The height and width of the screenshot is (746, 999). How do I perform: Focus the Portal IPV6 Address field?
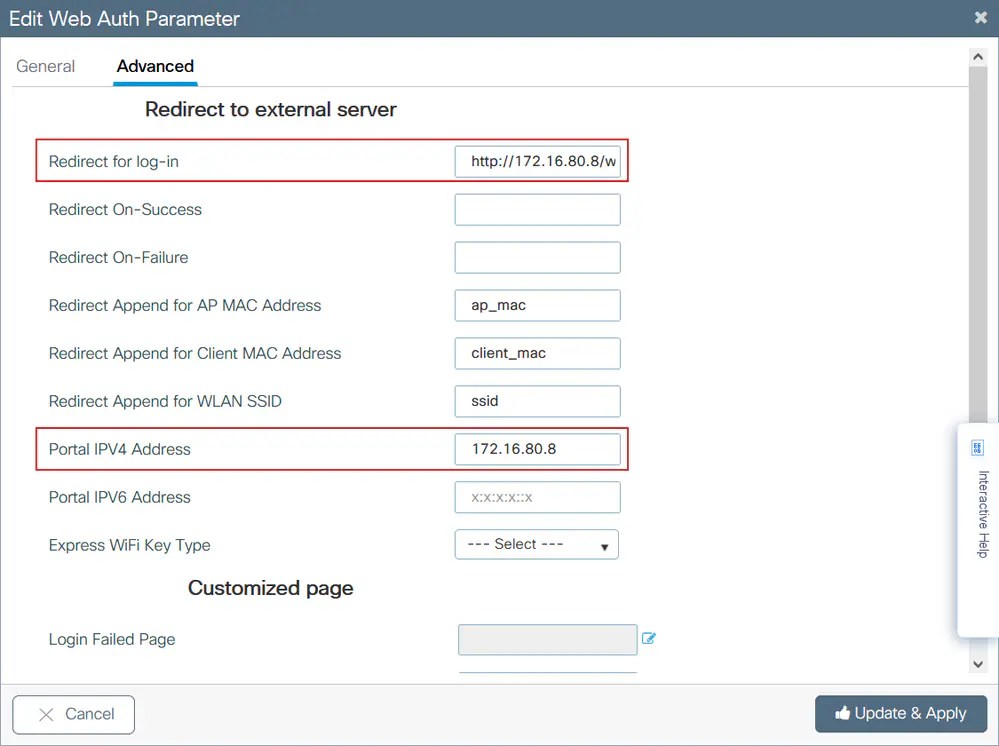(x=537, y=497)
